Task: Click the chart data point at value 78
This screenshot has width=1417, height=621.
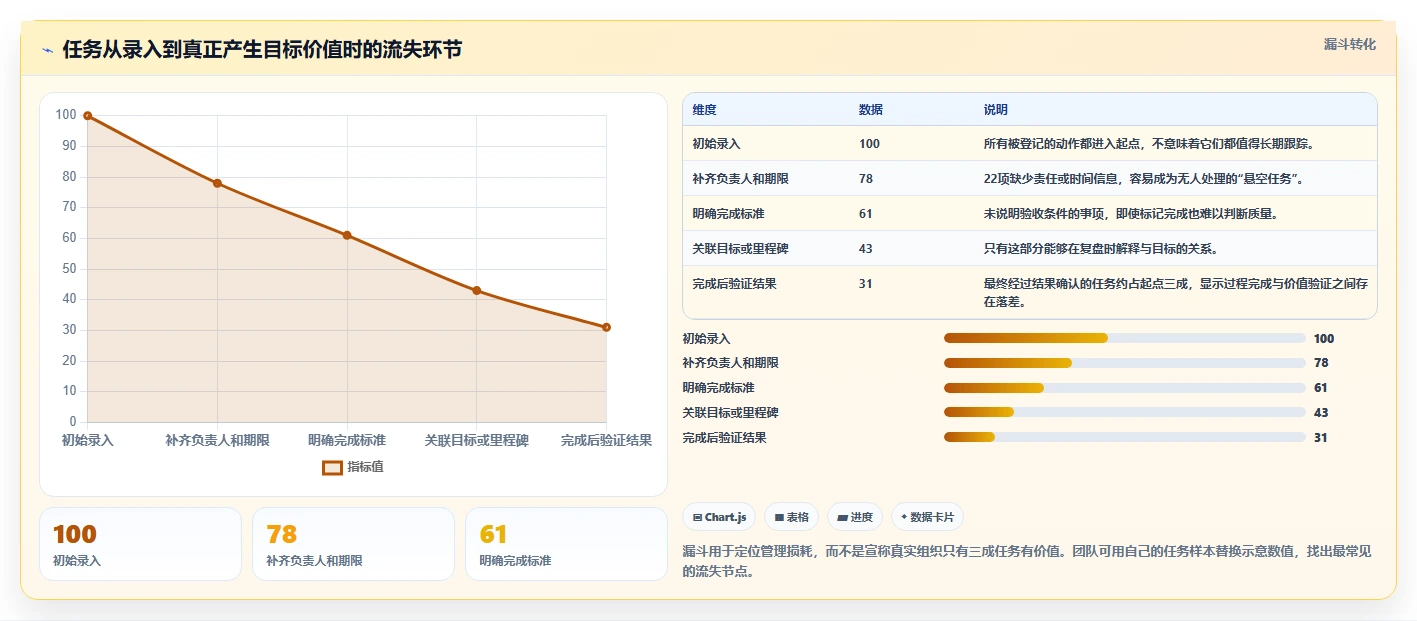Action: coord(217,183)
